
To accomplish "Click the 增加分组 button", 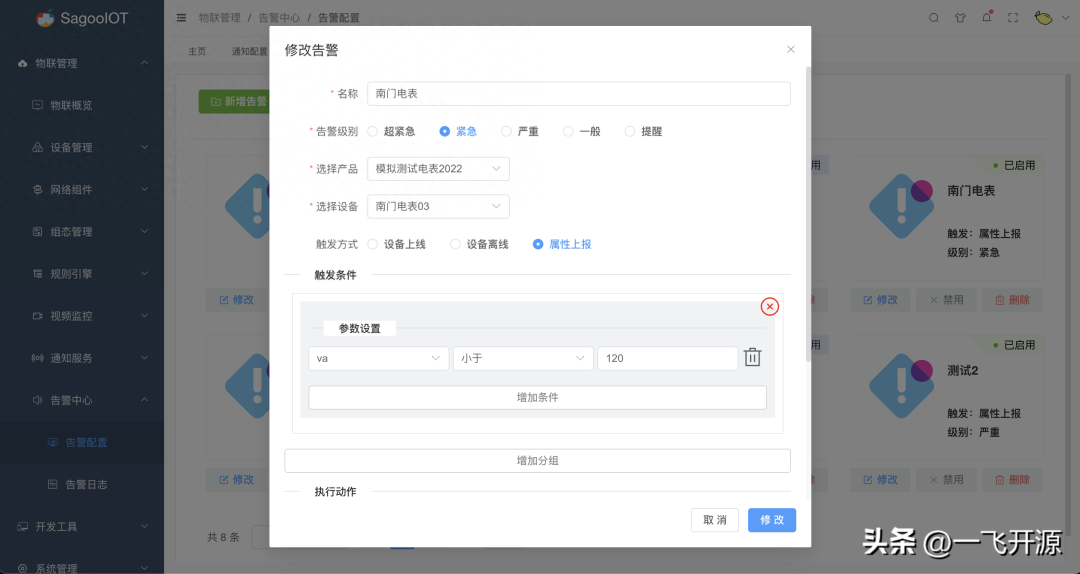I will click(537, 461).
